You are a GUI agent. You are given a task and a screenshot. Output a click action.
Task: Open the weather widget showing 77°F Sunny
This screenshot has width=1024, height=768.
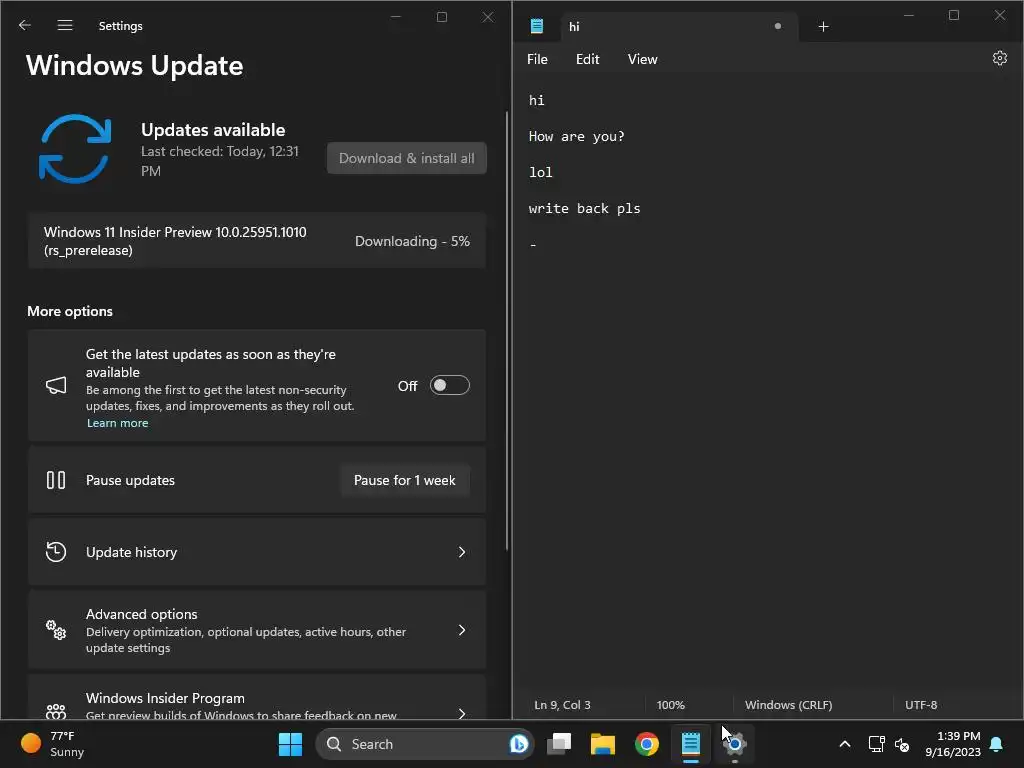(x=54, y=744)
